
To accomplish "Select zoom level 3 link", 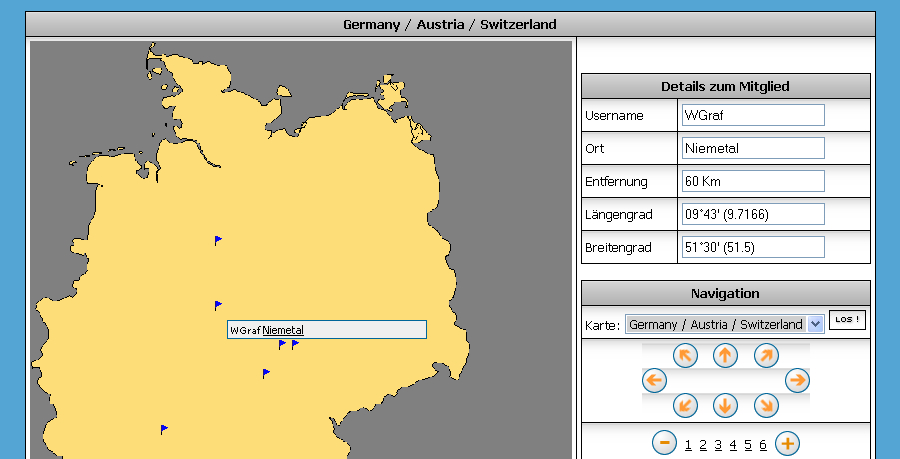I will [x=718, y=445].
